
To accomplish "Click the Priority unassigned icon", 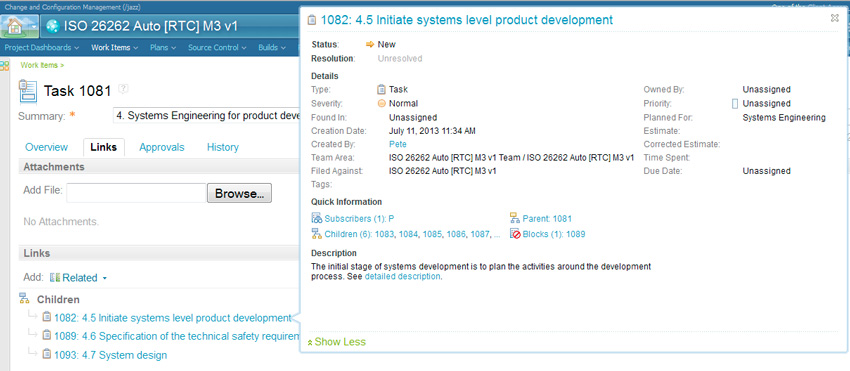I will (735, 103).
